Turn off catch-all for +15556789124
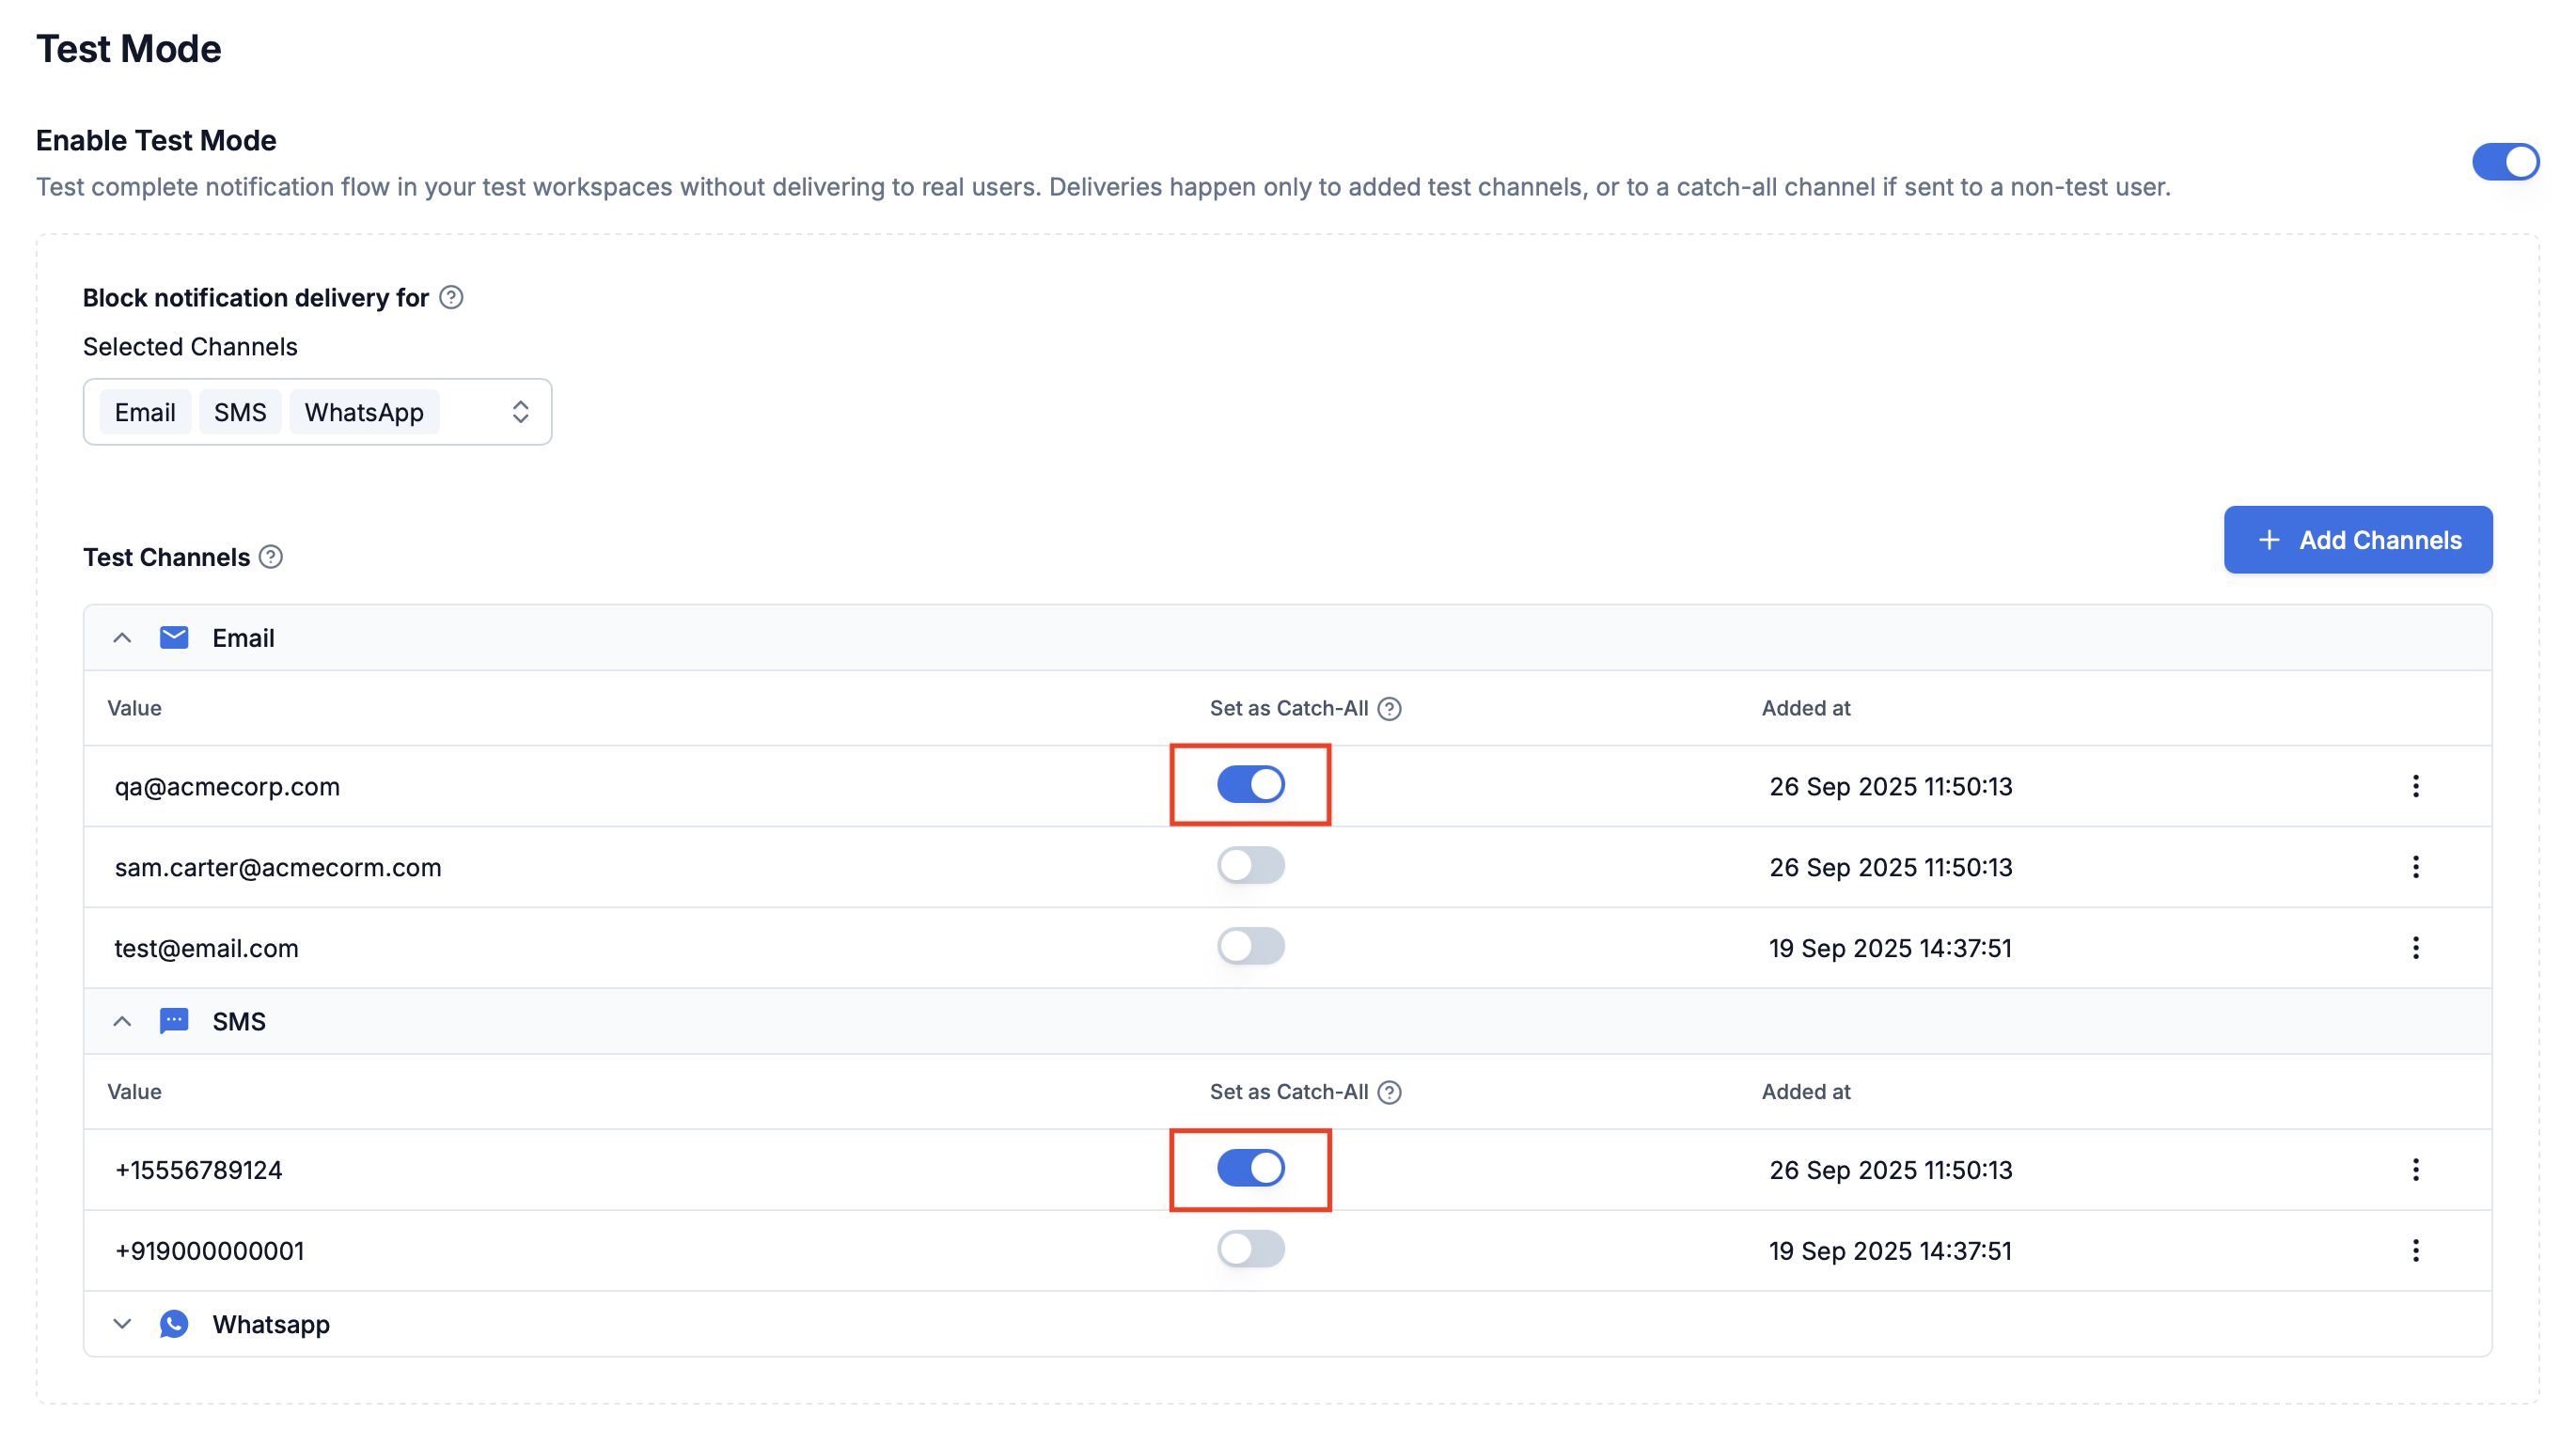 point(1250,1169)
